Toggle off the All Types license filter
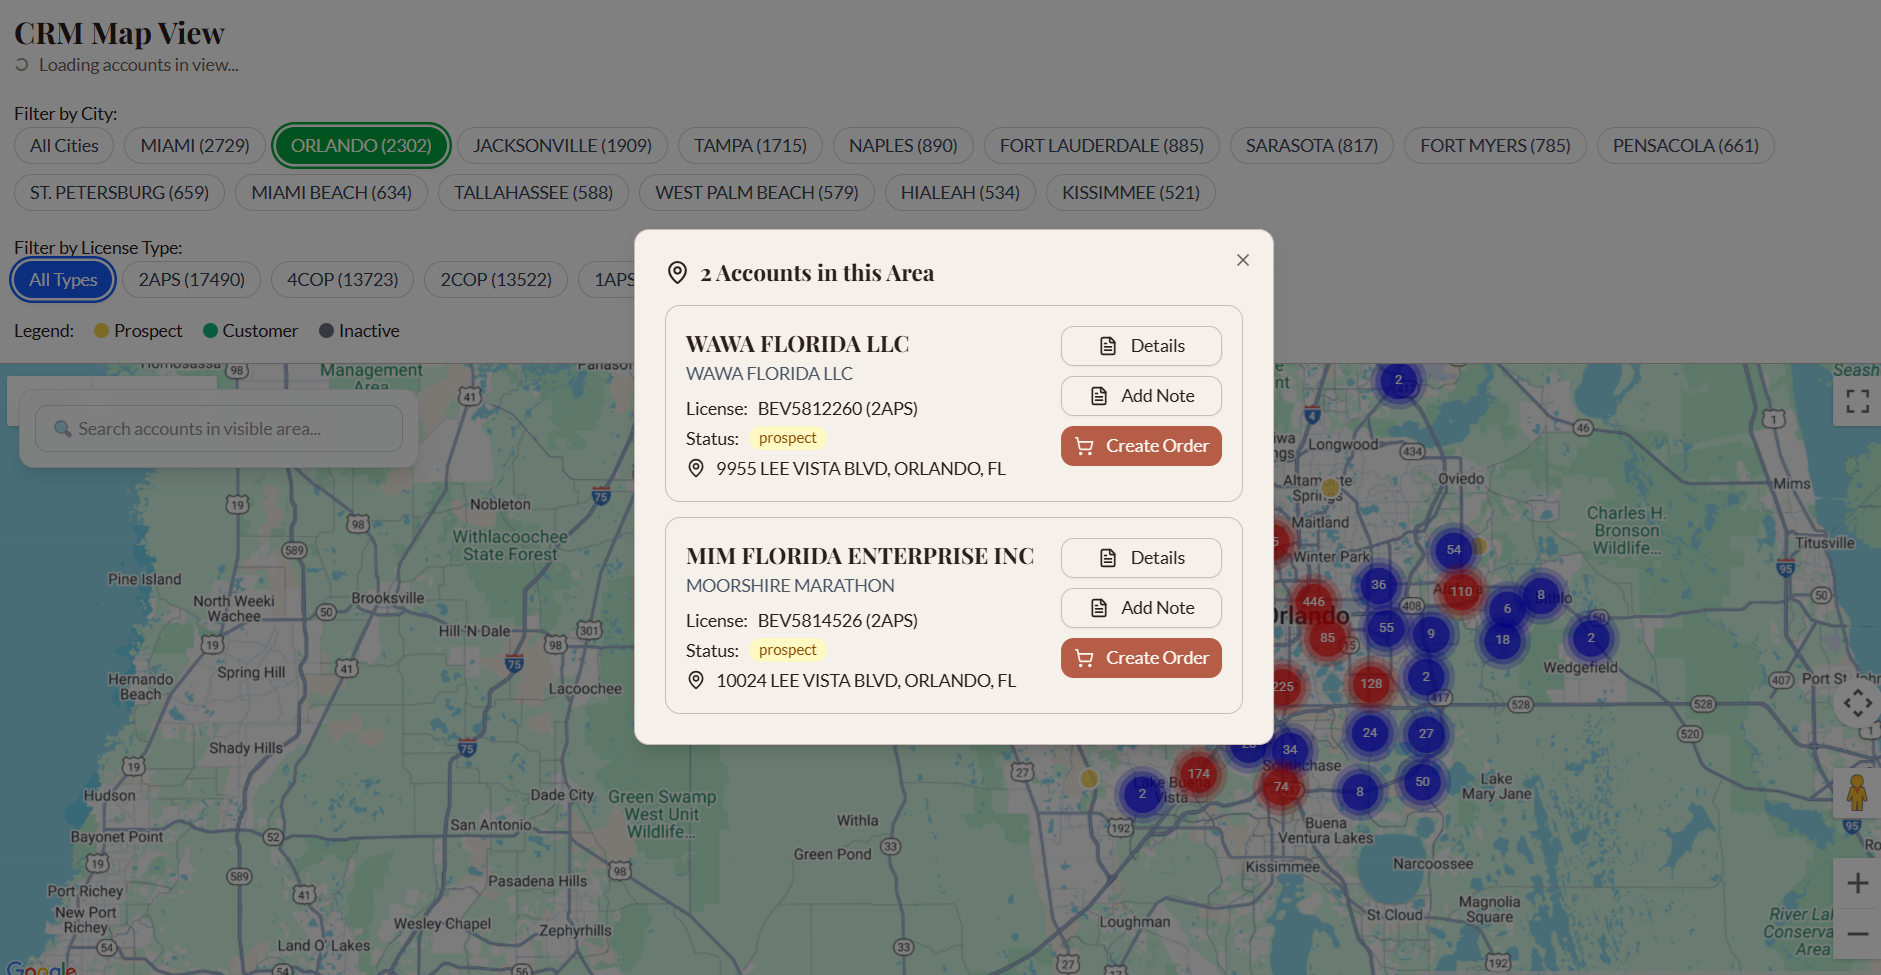 pos(62,279)
